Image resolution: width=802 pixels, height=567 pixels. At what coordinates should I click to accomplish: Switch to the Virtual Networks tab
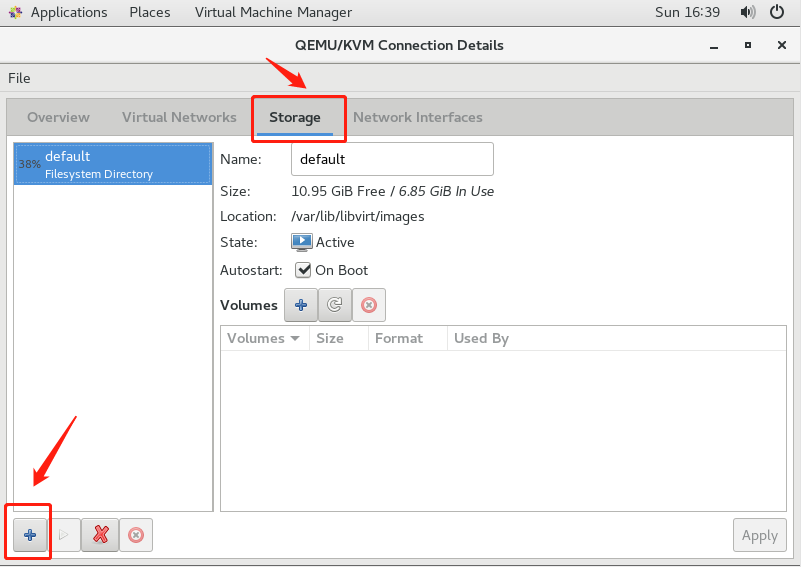(x=179, y=118)
